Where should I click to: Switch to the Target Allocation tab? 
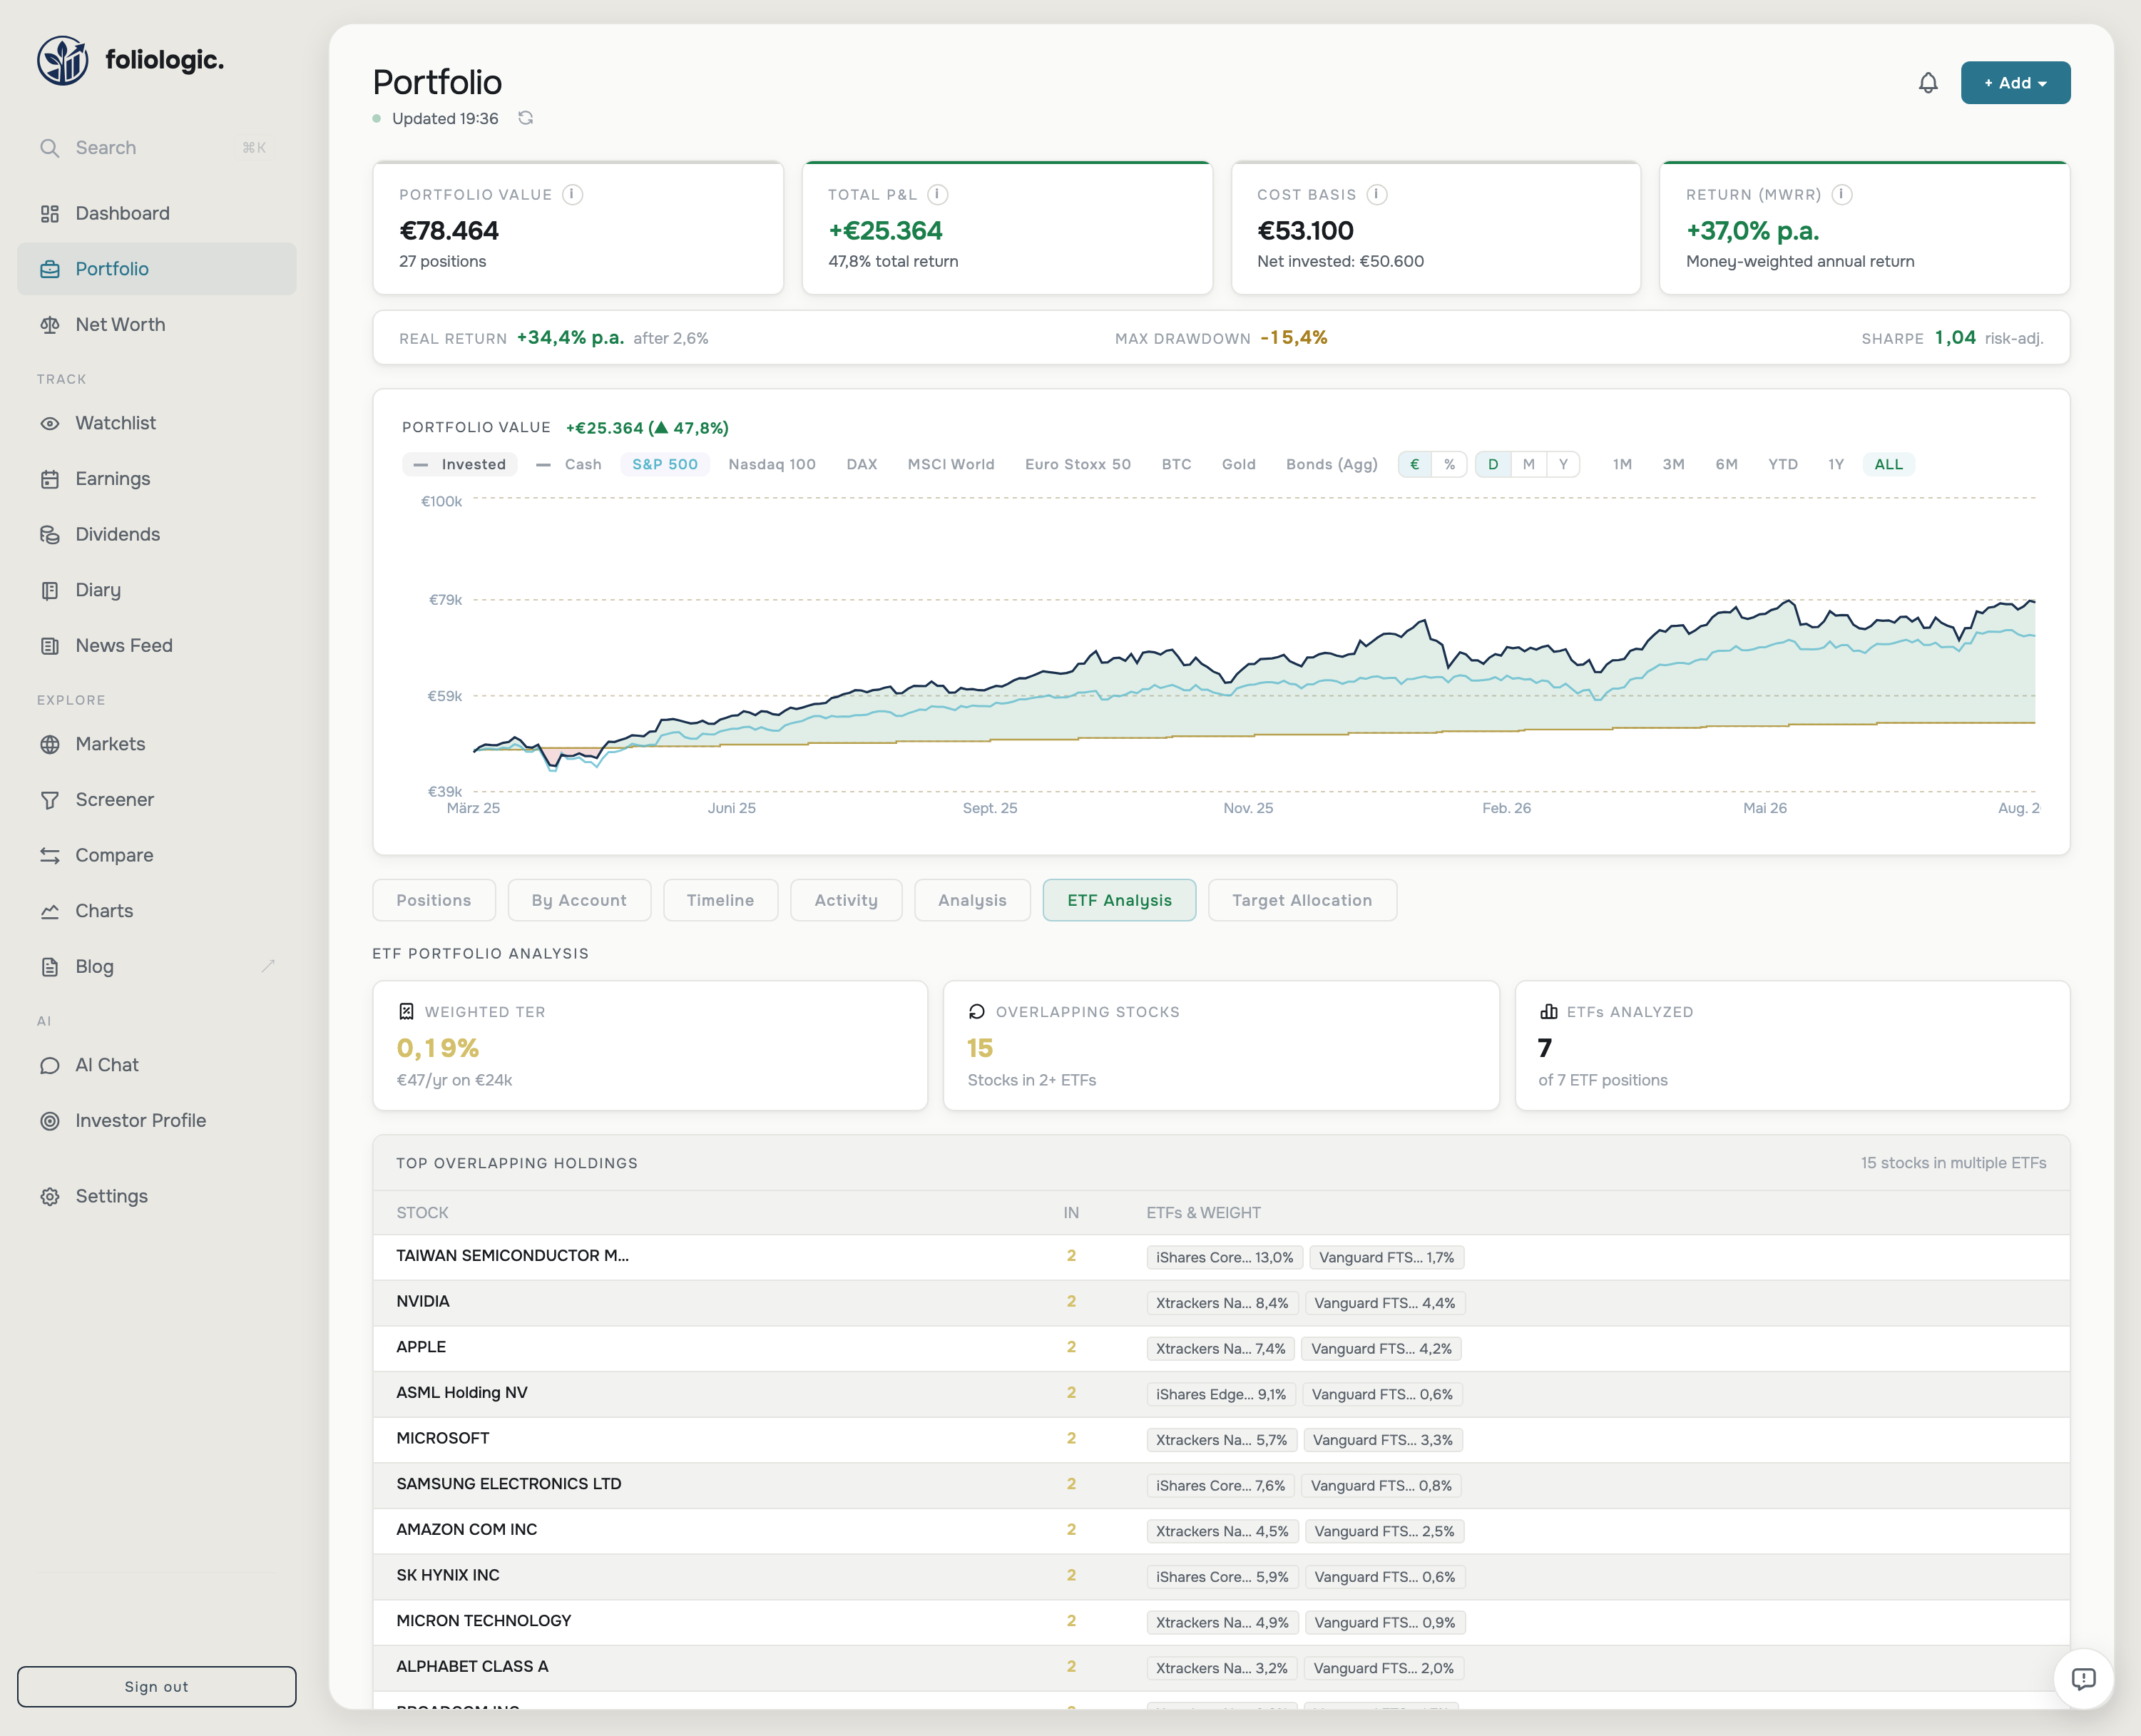click(1302, 900)
